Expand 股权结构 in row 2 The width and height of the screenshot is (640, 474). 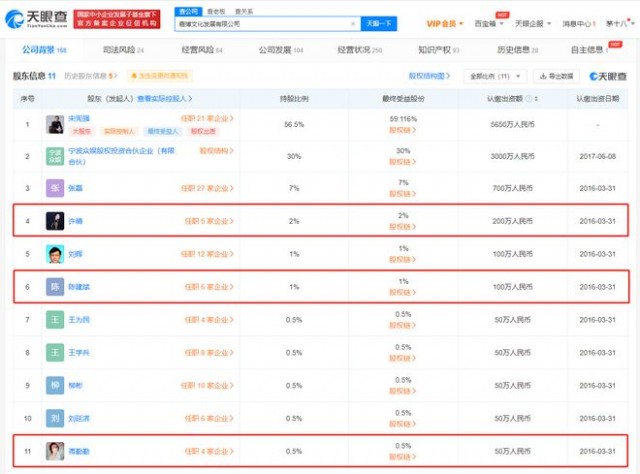click(x=217, y=151)
